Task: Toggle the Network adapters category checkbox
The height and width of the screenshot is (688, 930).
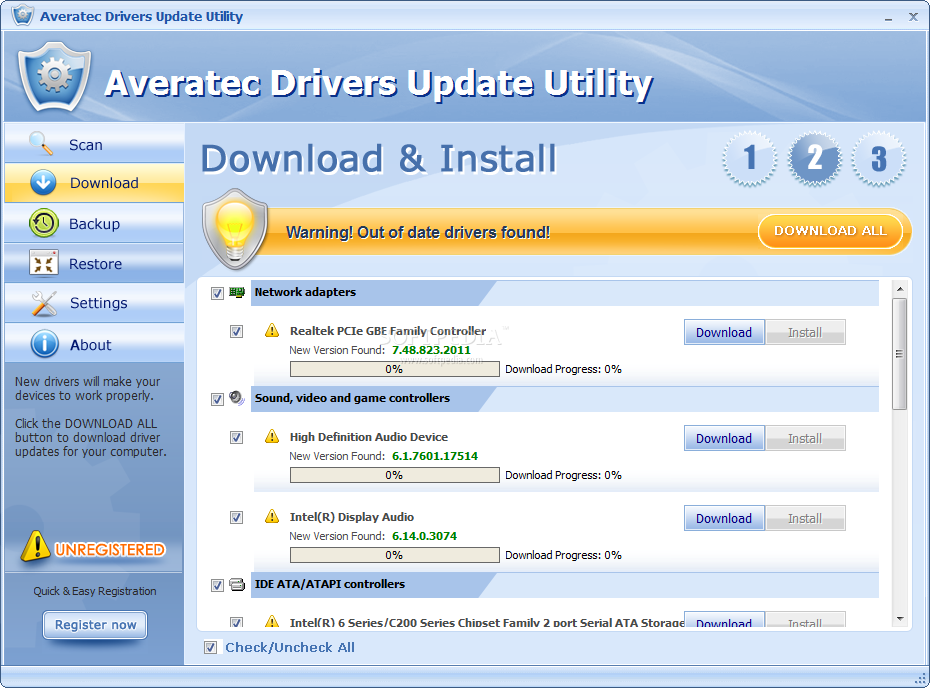Action: click(217, 293)
